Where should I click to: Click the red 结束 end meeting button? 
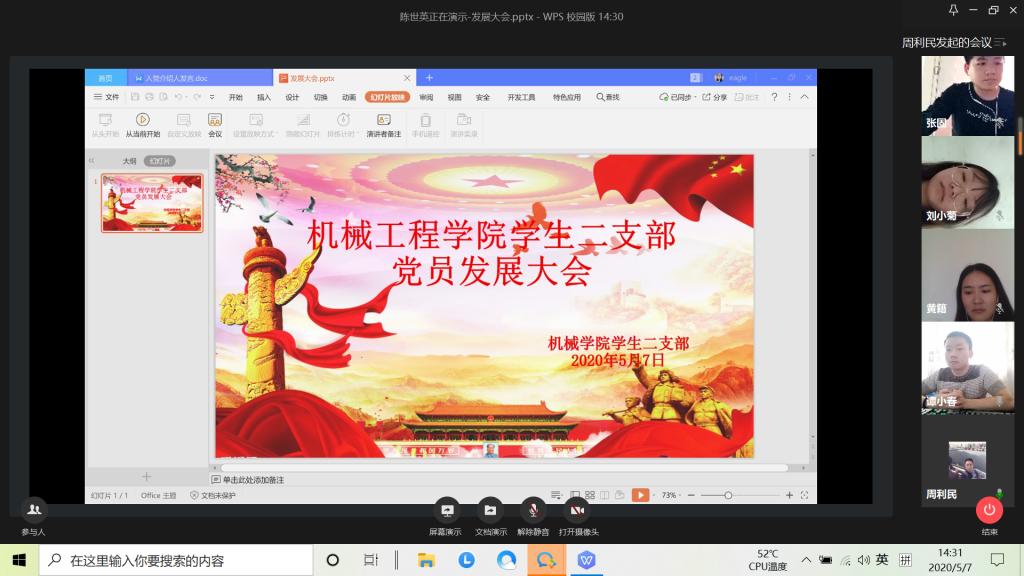coord(989,510)
